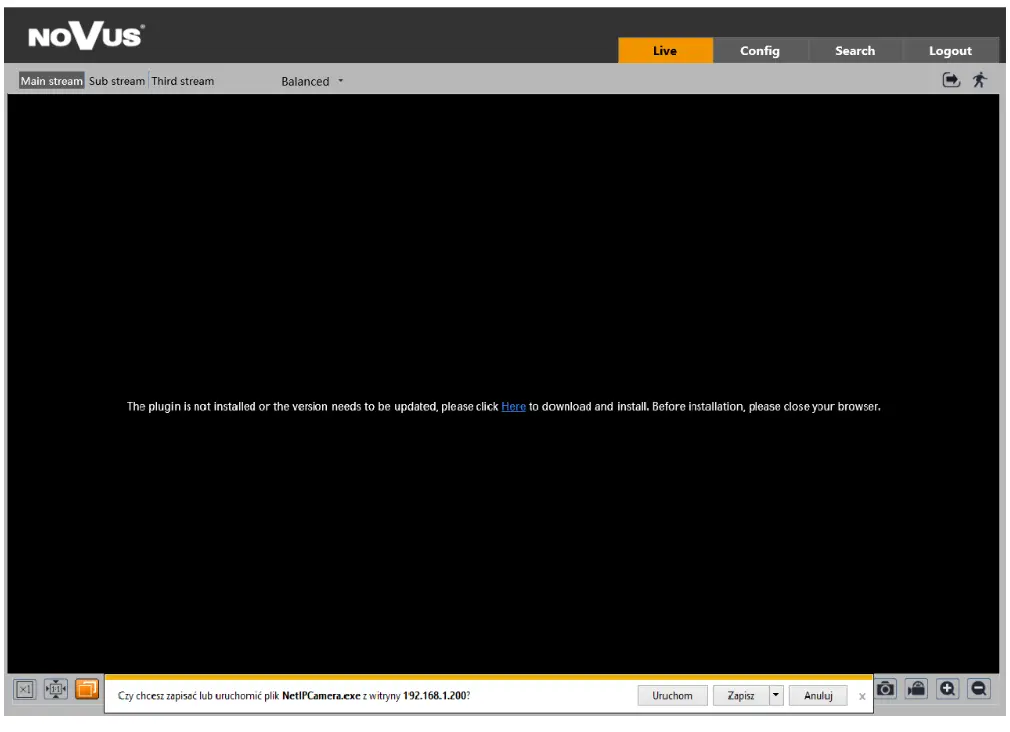Click the snapshot camera icon
Screen dimensions: 1010x732
885,689
